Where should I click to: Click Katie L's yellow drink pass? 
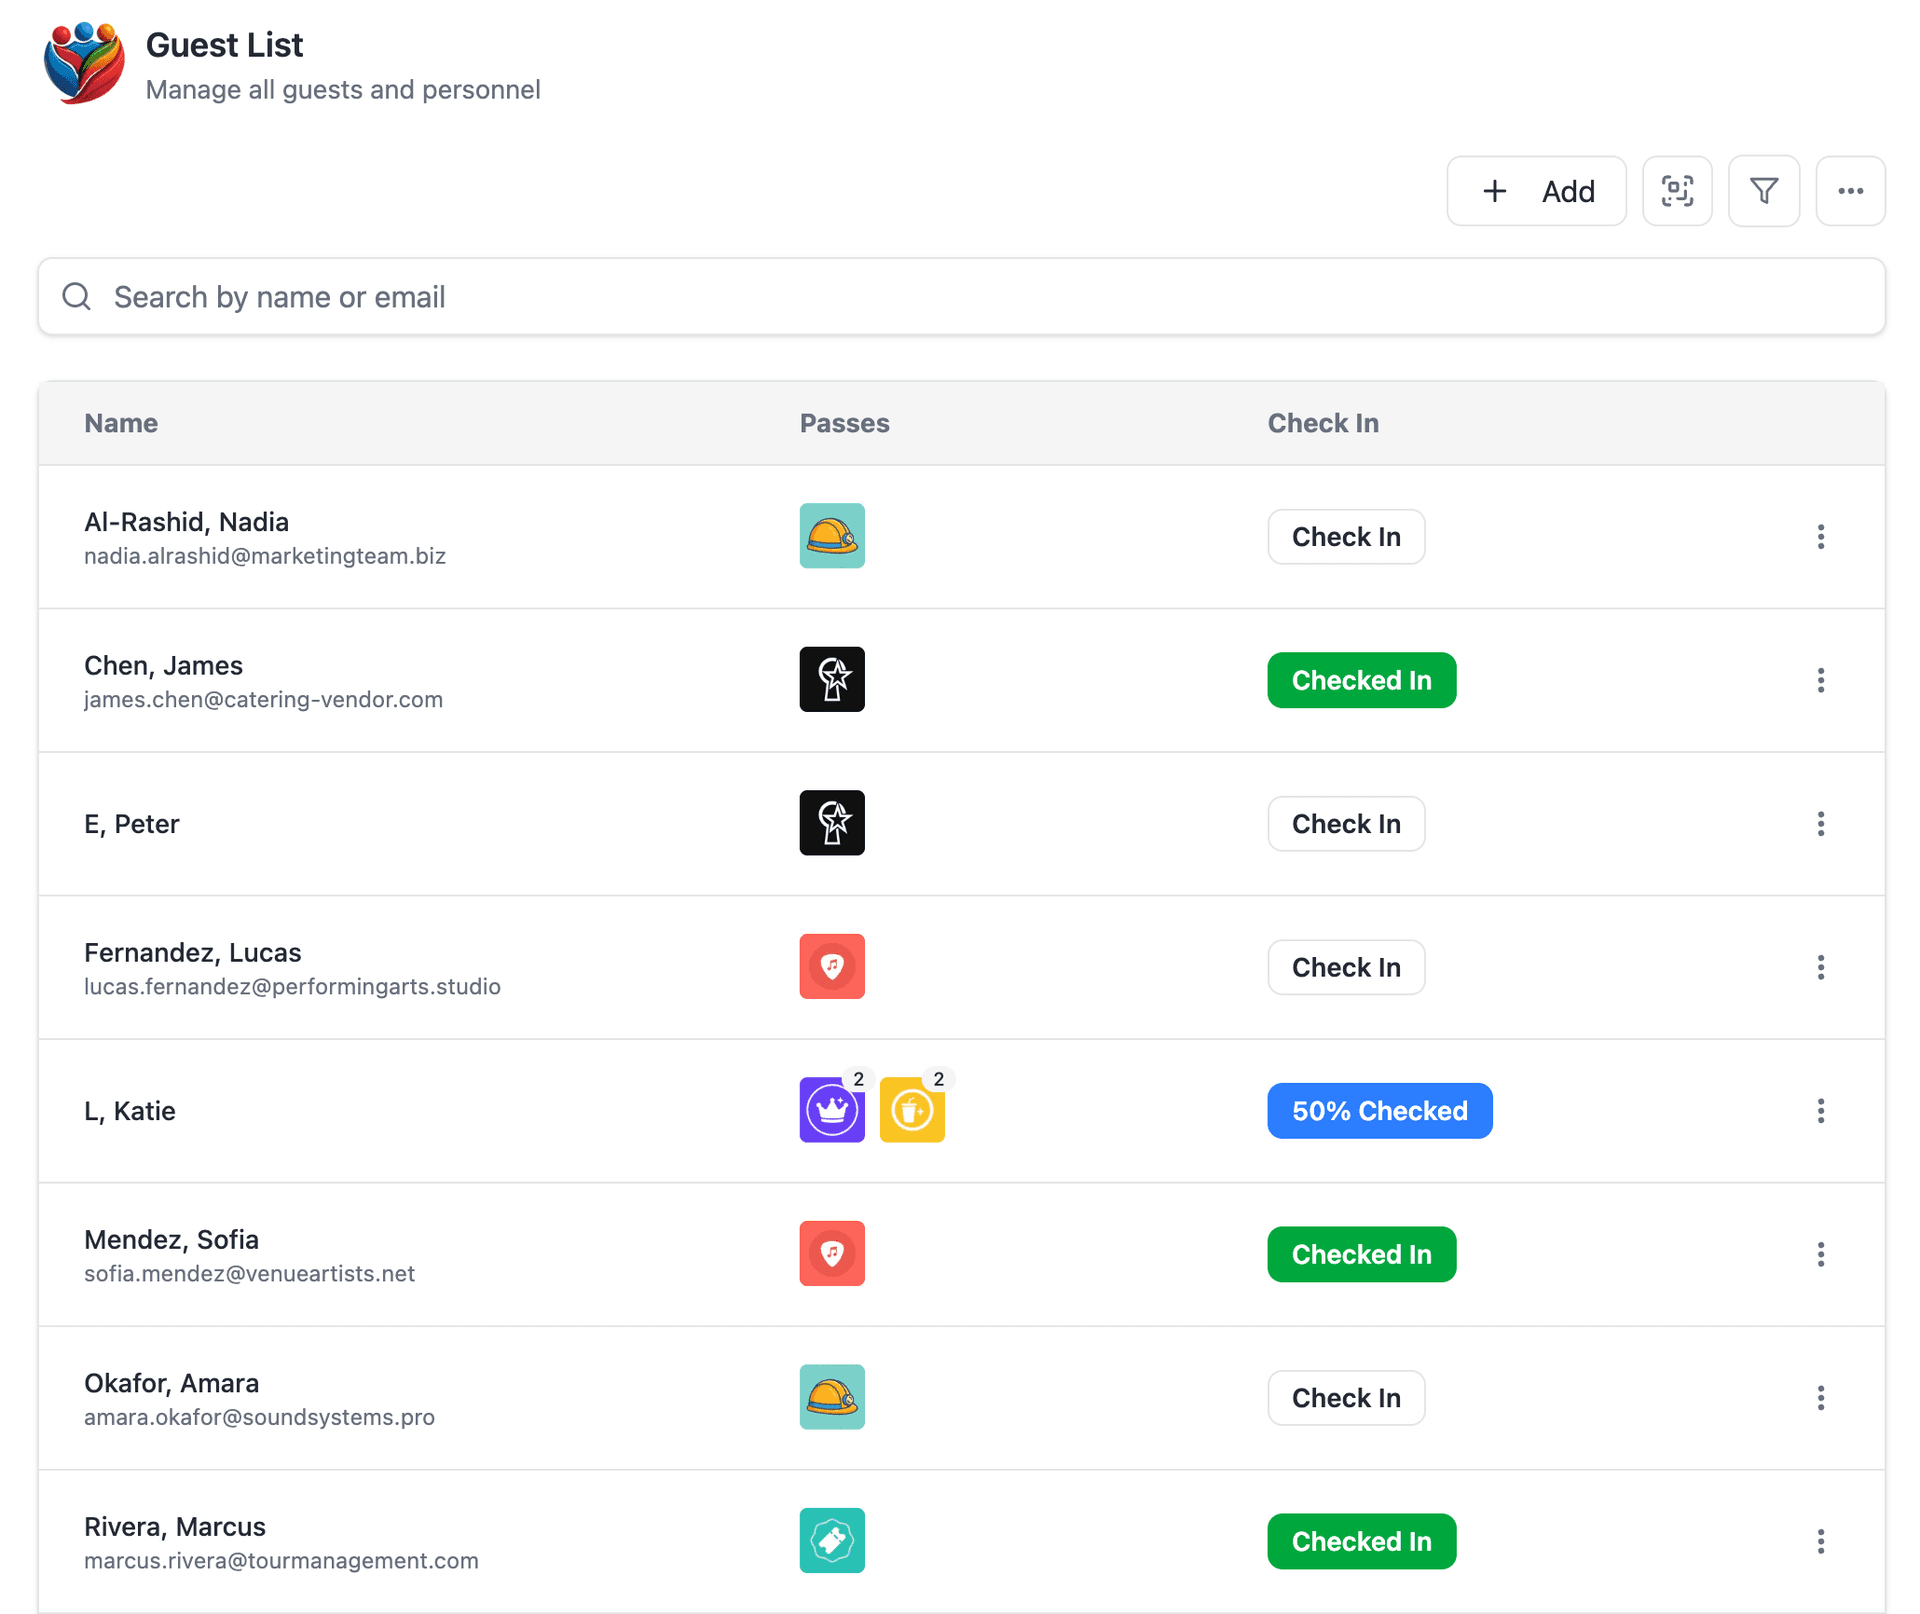tap(911, 1110)
